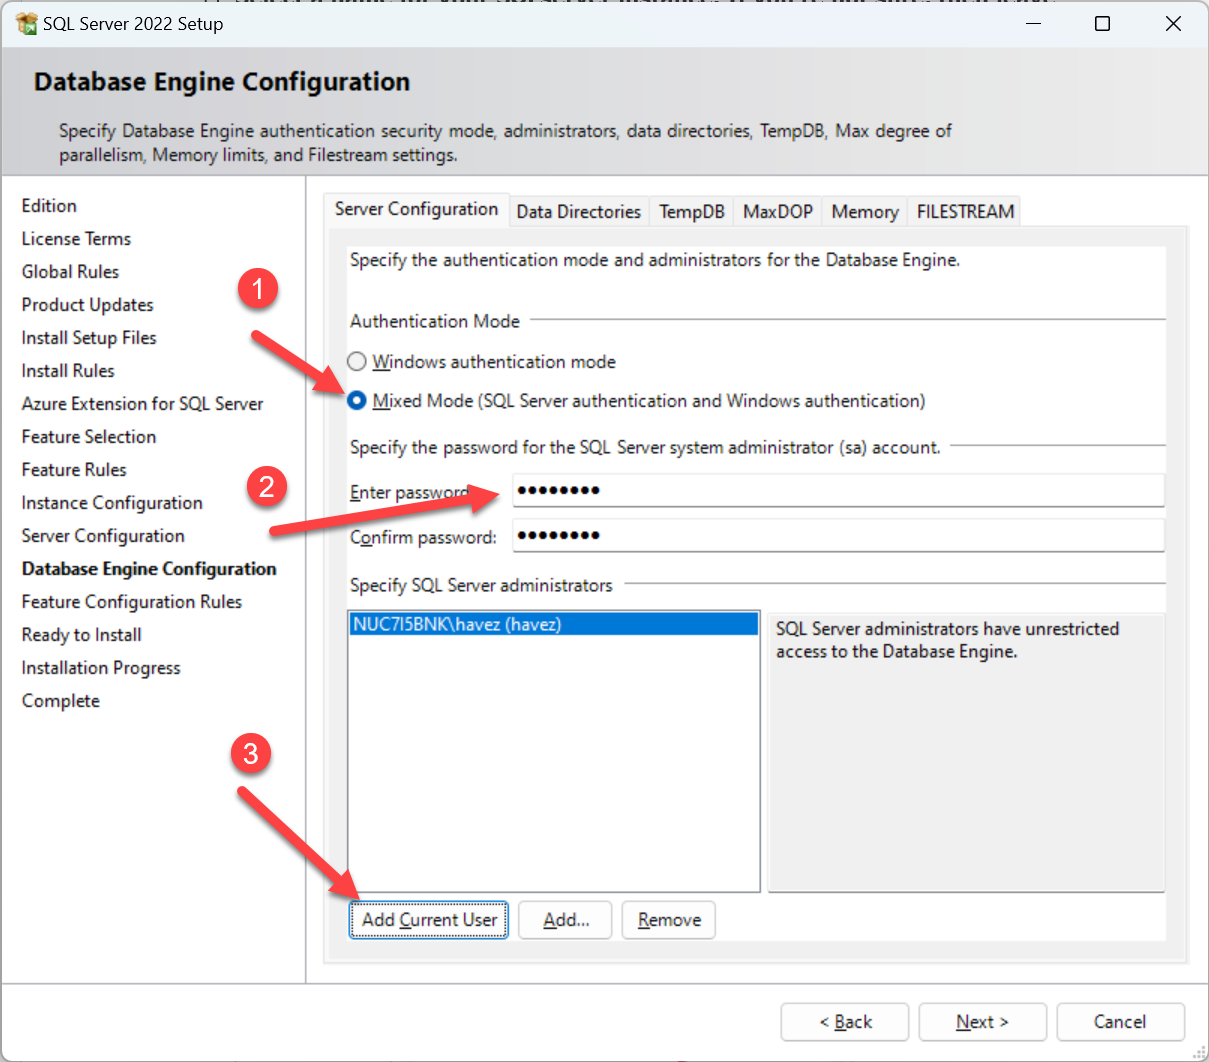Screen dimensions: 1209x1062
Task: Click the Enter password field
Action: click(x=838, y=490)
